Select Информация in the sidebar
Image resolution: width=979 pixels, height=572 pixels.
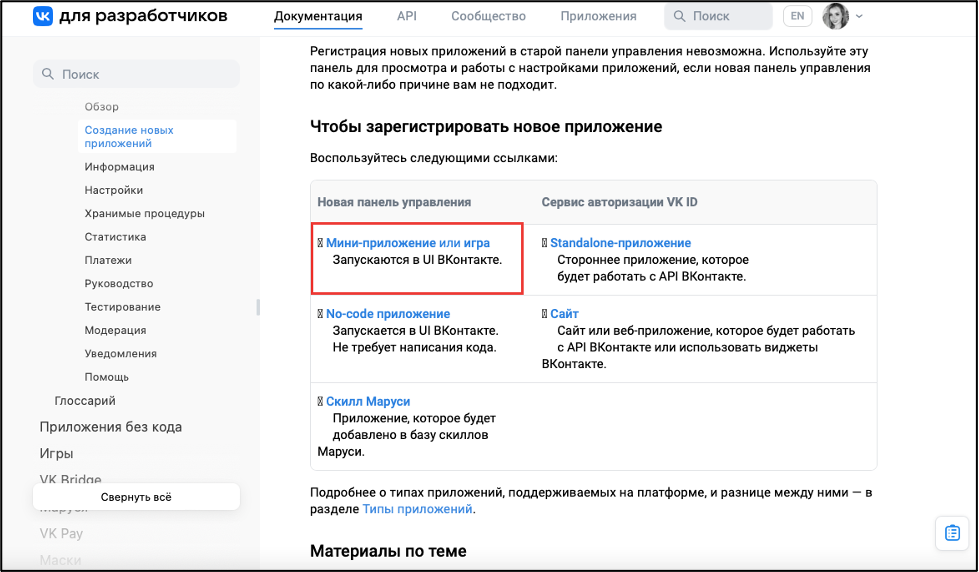point(119,167)
